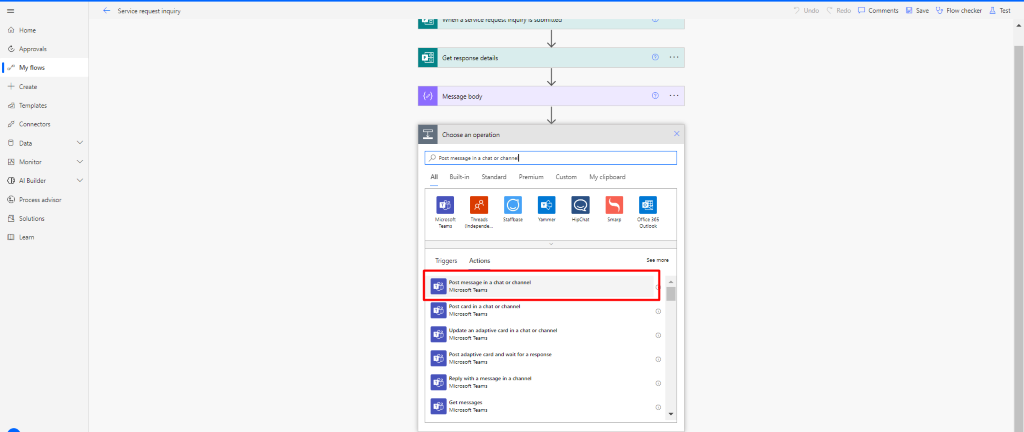Click the Staffbase connector icon
Viewport: 1024px width, 432px height.
click(512, 205)
